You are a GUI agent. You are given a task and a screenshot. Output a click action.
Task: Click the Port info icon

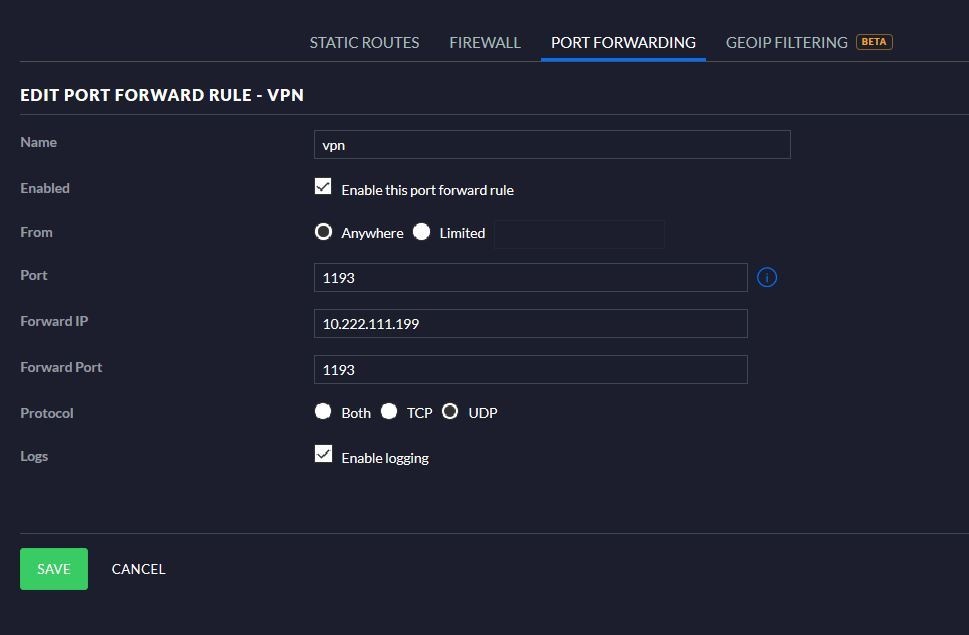[x=767, y=277]
